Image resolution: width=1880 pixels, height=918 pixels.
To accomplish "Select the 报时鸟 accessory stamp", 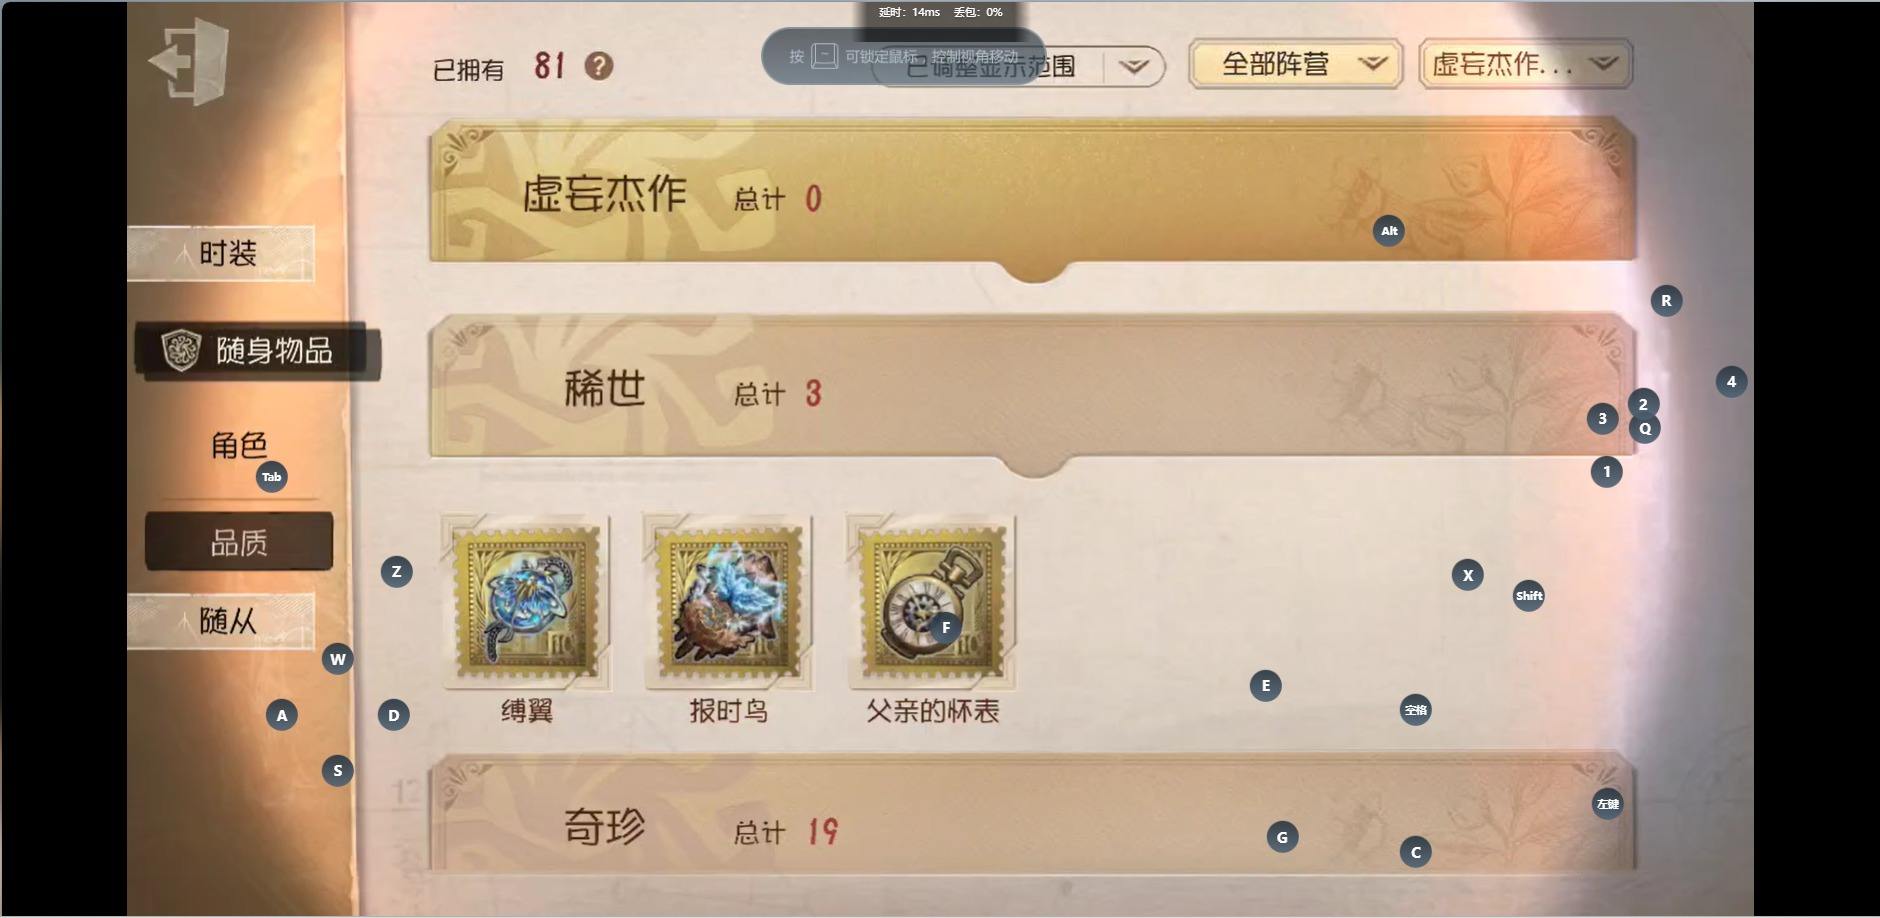I will click(x=728, y=602).
